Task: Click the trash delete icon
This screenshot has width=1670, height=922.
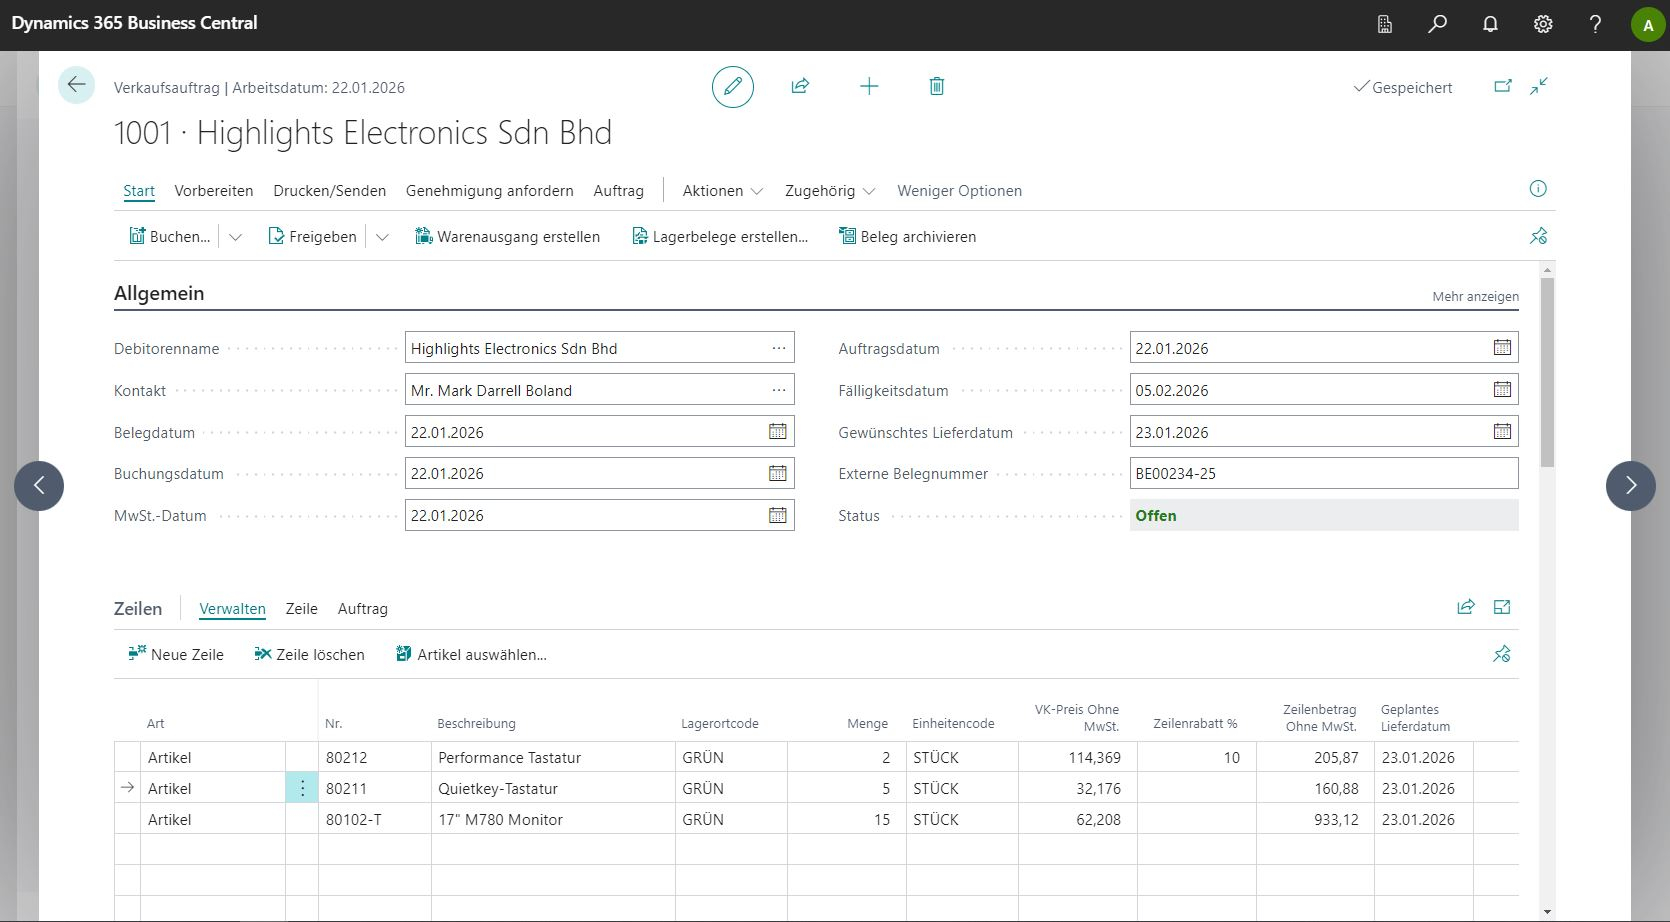Action: 936,87
